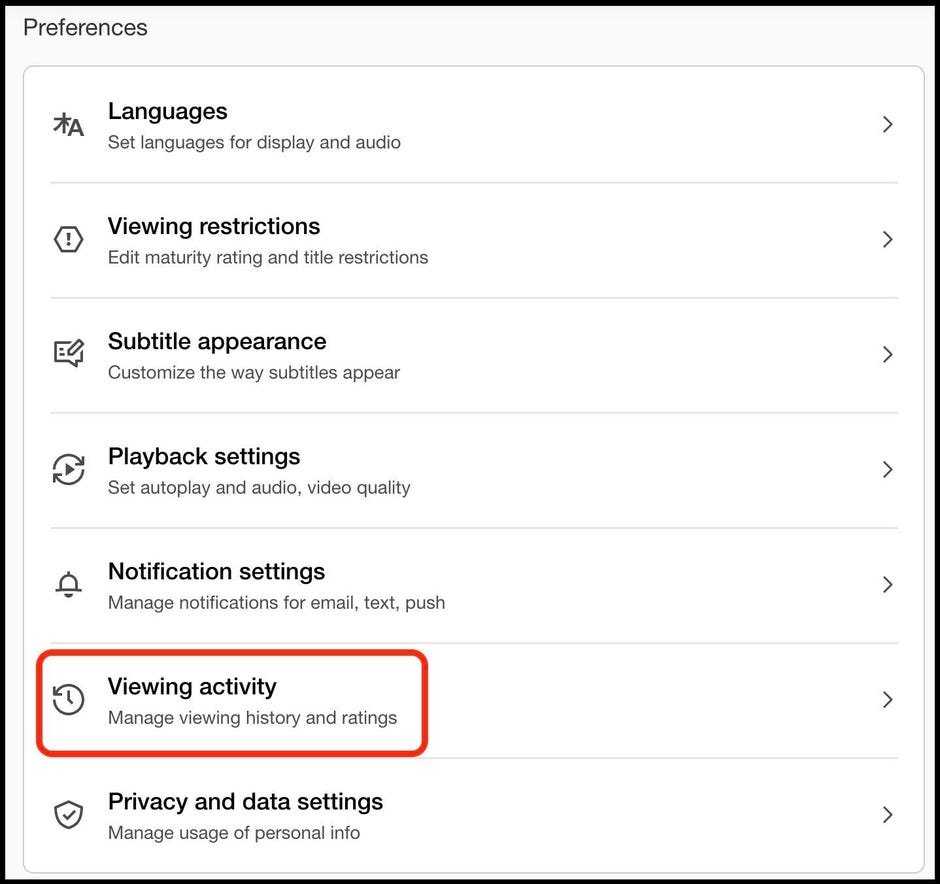Click the Languages translate icon
940x884 pixels.
pos(68,125)
